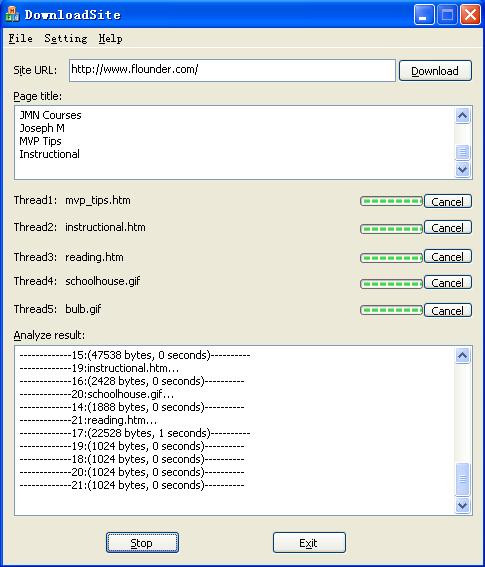485x567 pixels.
Task: Click result line '18:(1024 bytes, 0 seconds)'
Action: coord(132,460)
